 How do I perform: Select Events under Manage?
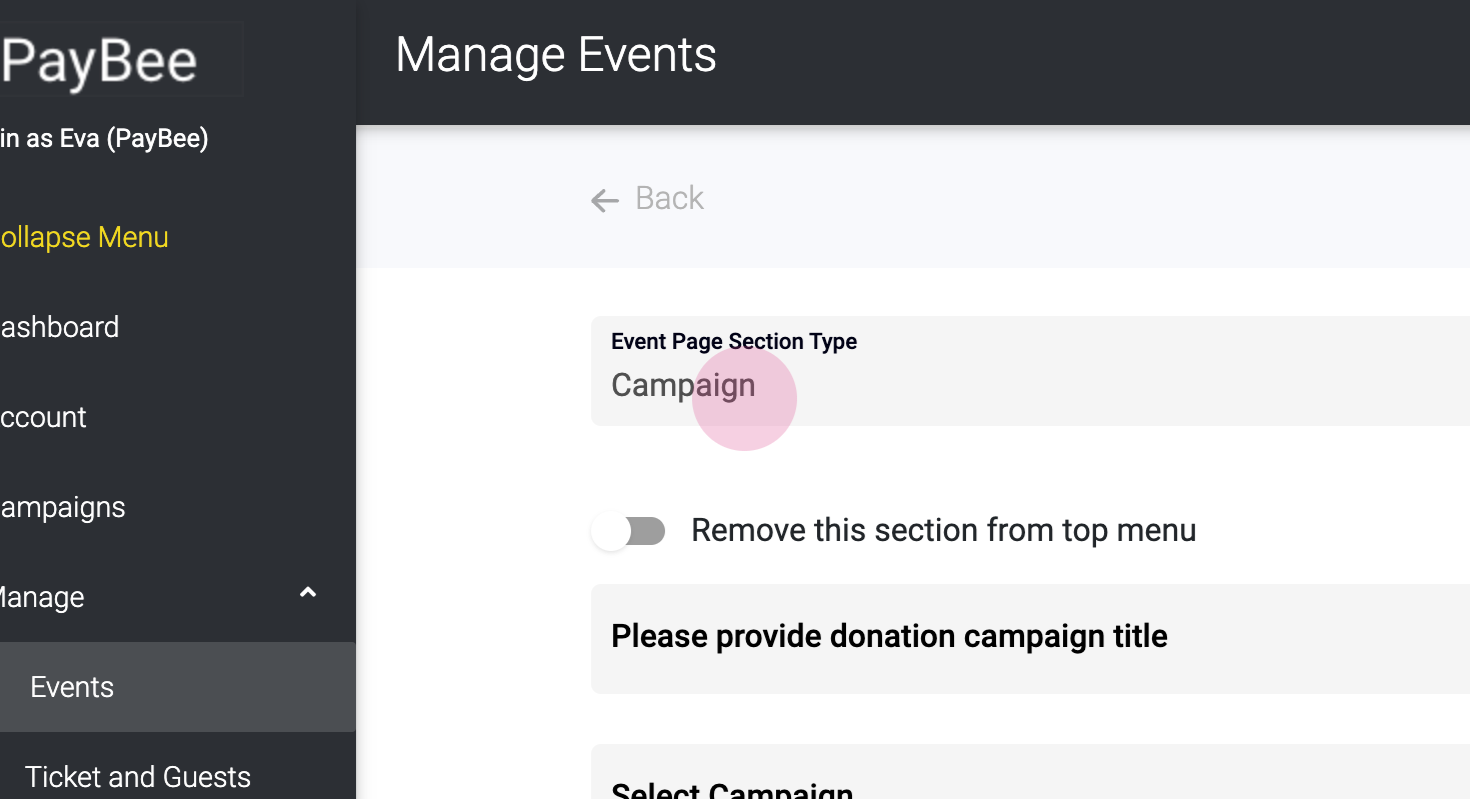click(72, 687)
